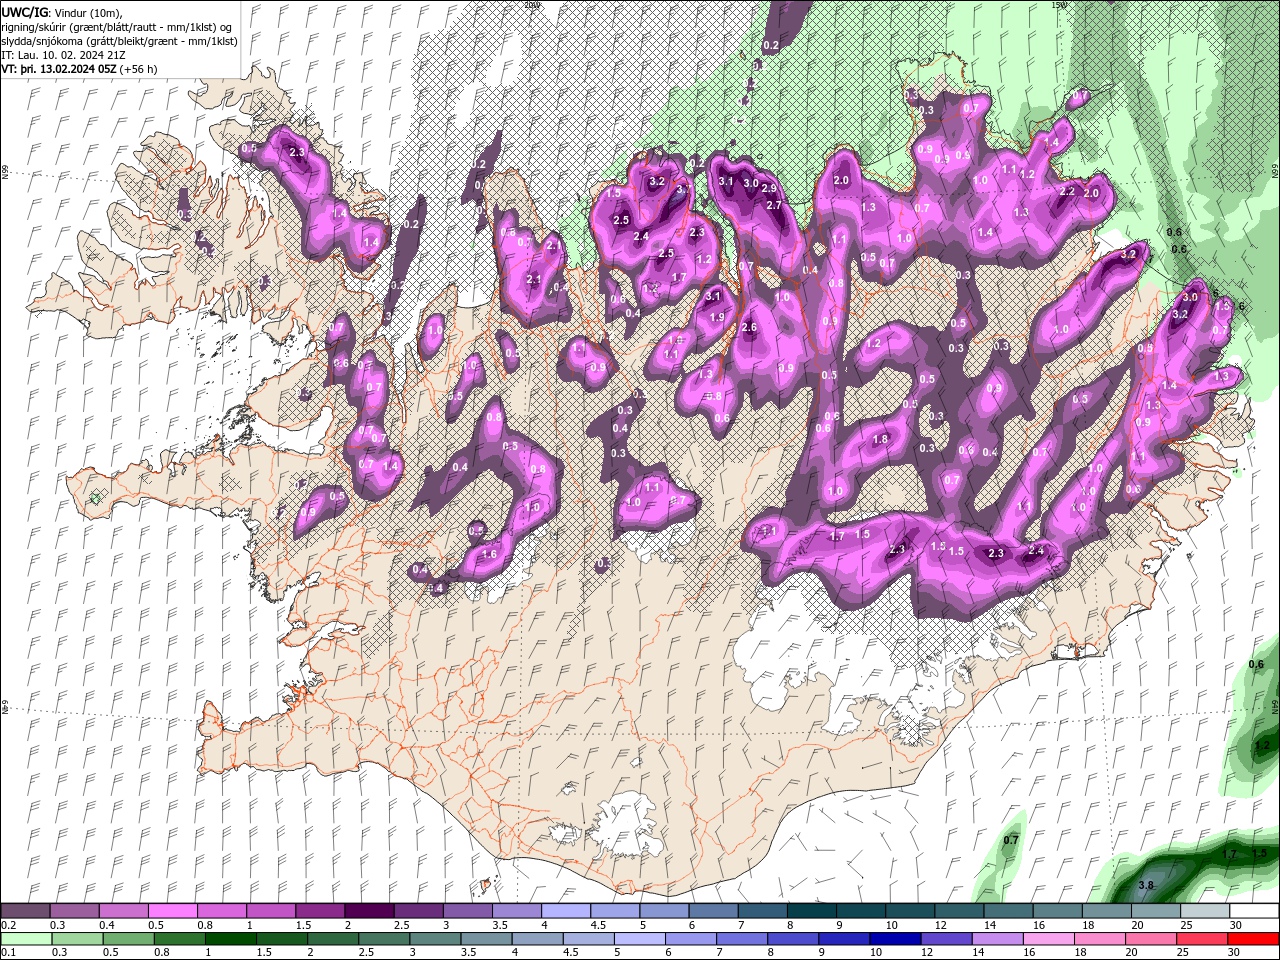
Task: Click the 'UWC/IG: Vindur (10m),' title line
Action: [62, 12]
